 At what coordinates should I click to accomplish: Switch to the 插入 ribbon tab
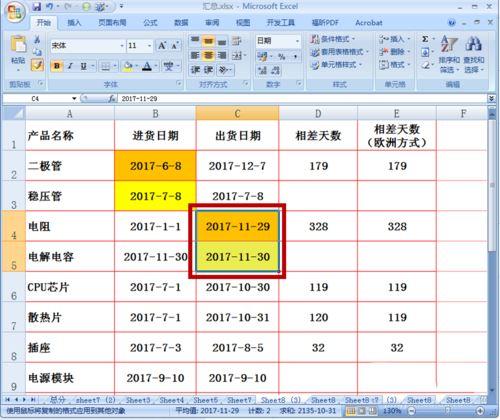(x=74, y=23)
